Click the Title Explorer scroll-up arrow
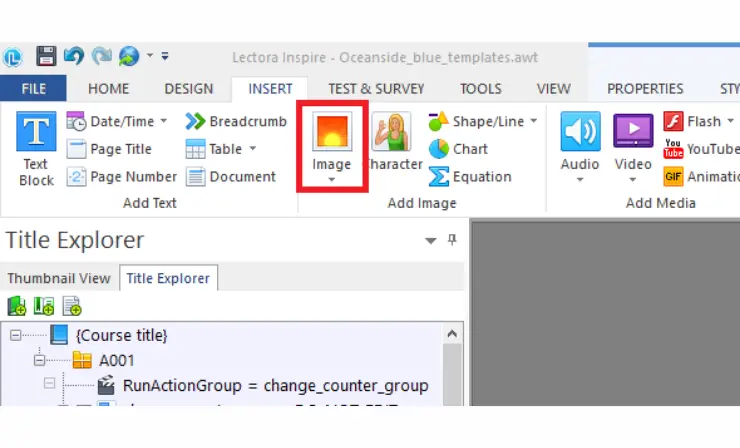This screenshot has height=448, width=740. (452, 334)
